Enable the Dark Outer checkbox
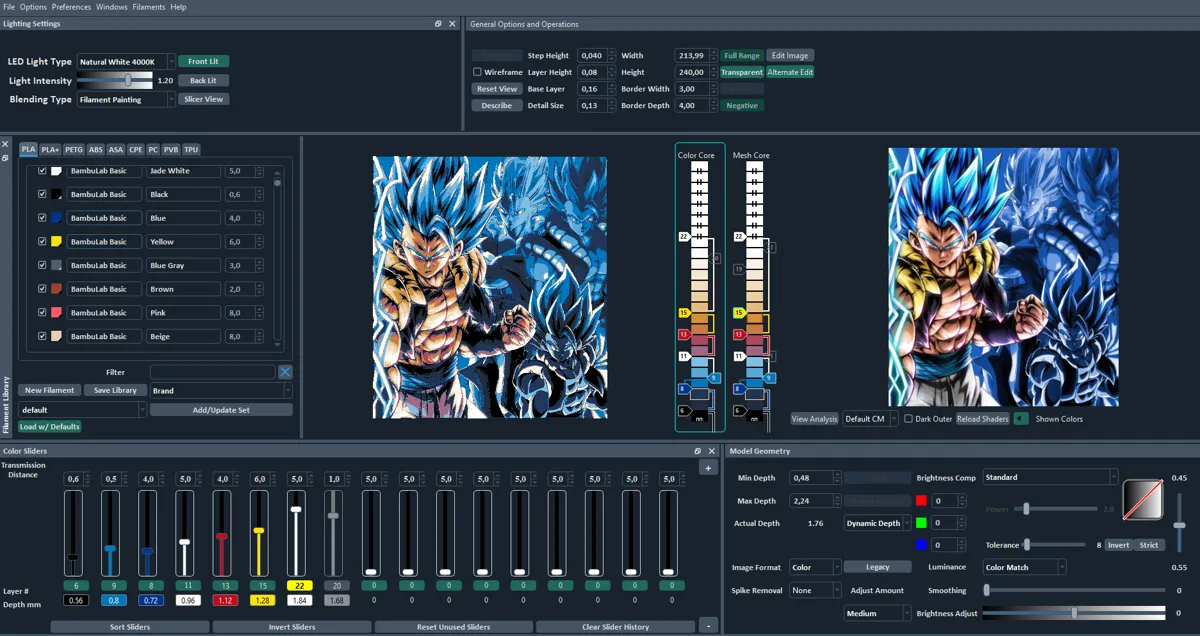Viewport: 1200px width, 636px height. (908, 419)
